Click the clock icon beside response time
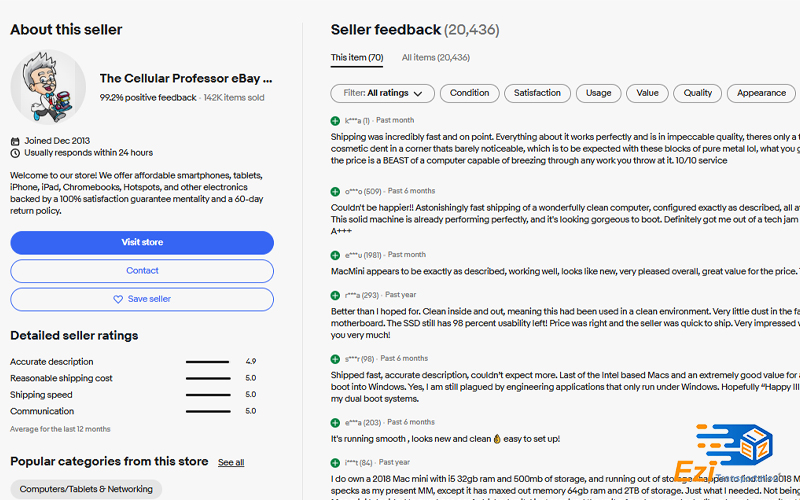800x500 pixels. [15, 153]
